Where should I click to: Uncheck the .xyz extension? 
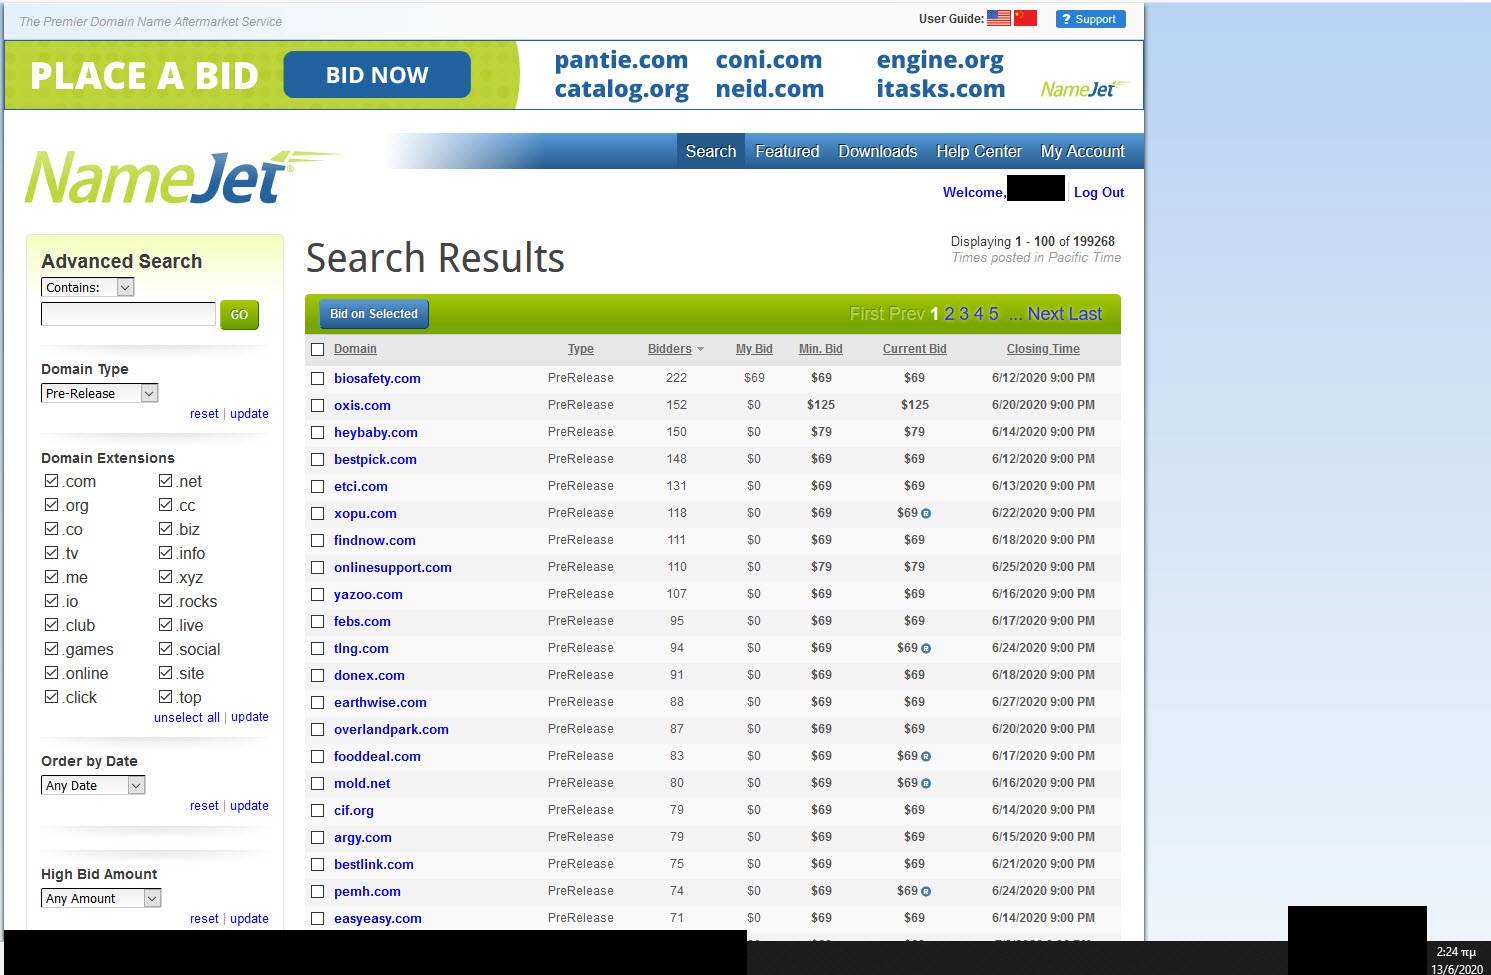pyautogui.click(x=165, y=577)
